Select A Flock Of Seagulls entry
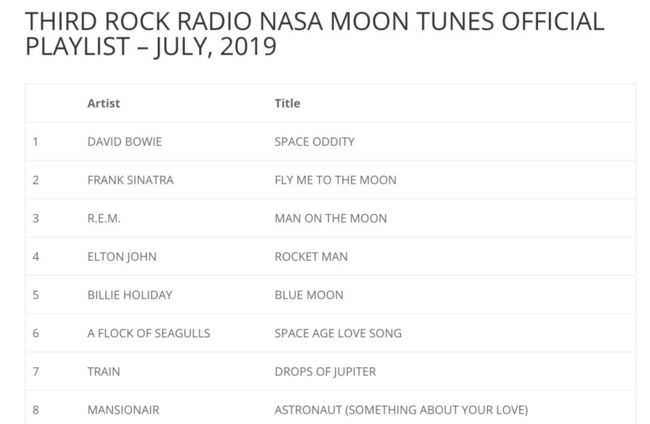650x424 pixels. tap(149, 333)
